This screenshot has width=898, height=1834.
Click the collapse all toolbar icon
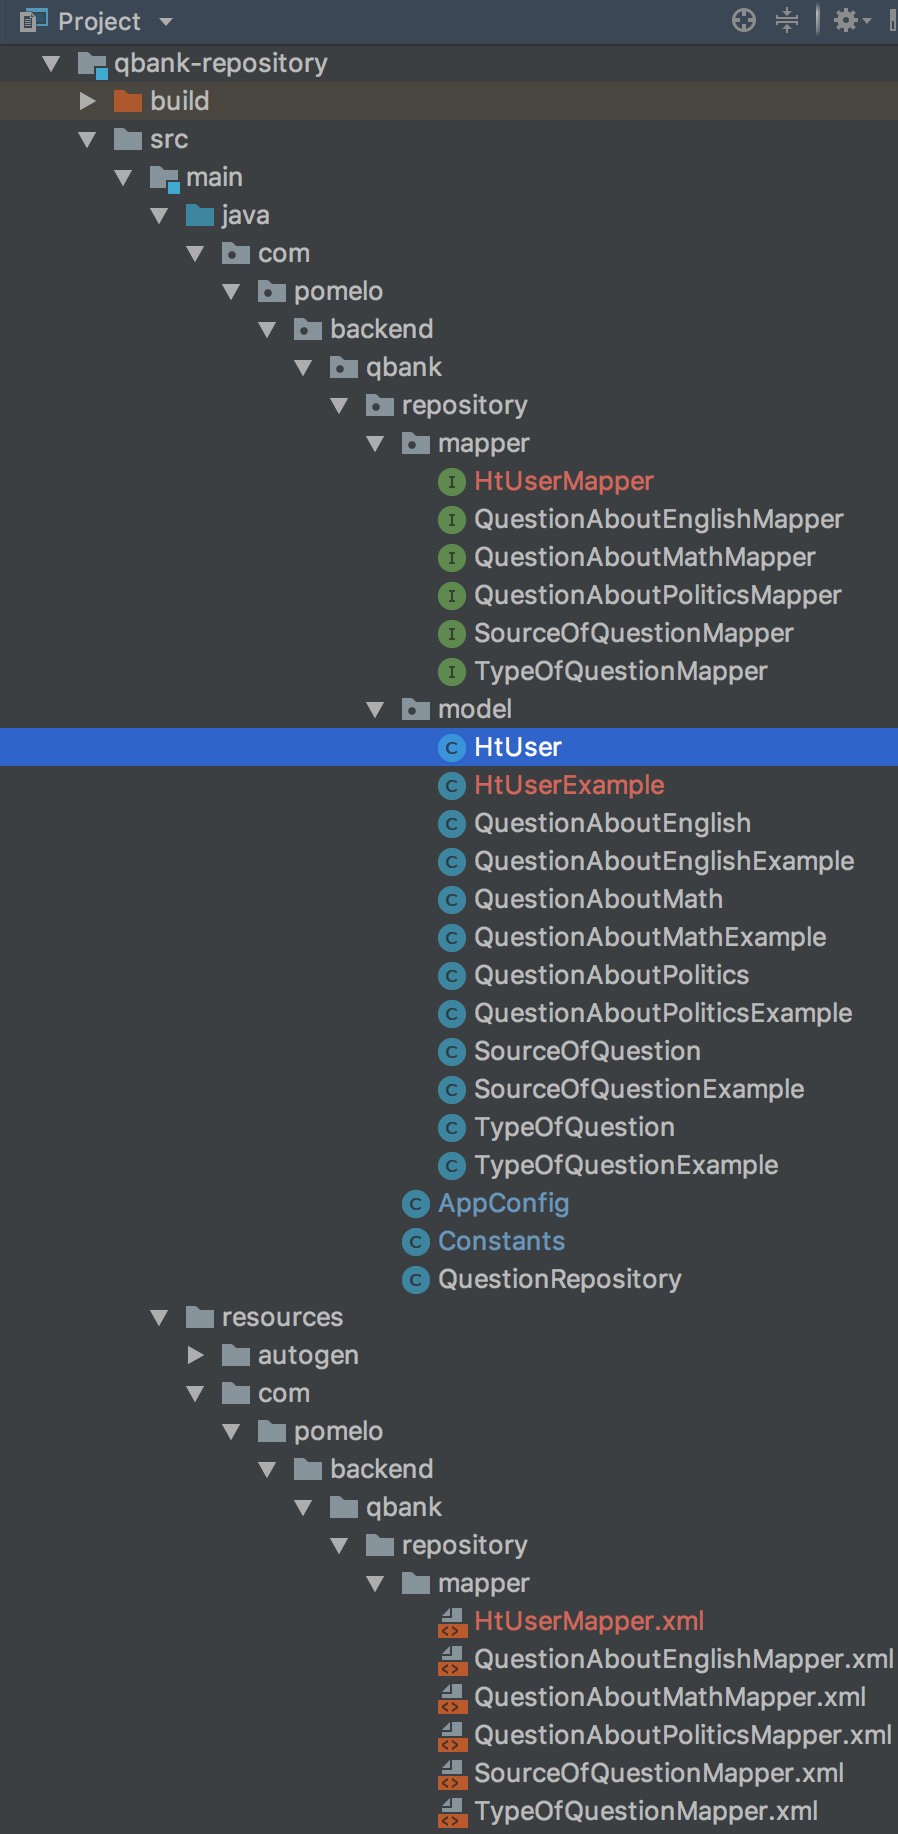click(788, 20)
